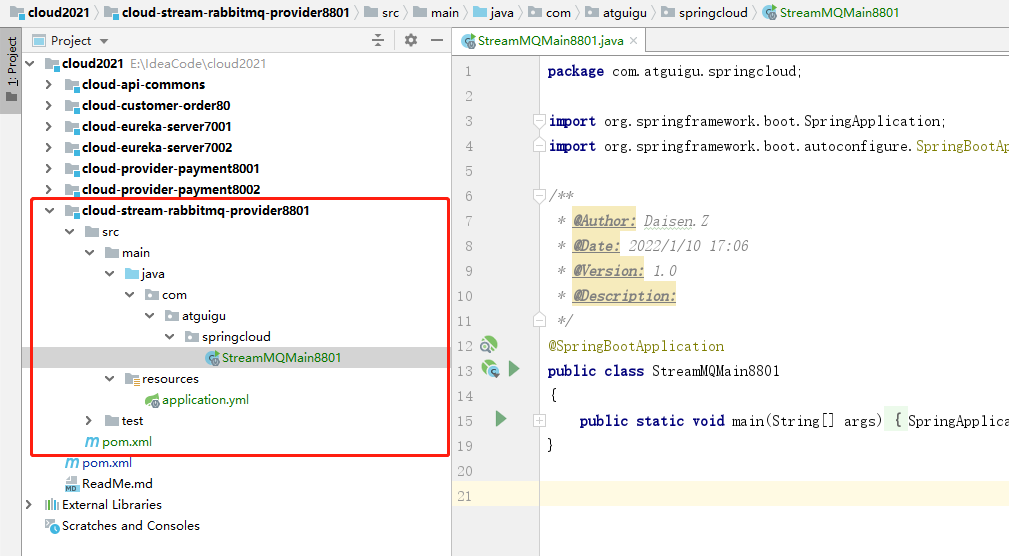Open application.yml in the project tree
1009x556 pixels.
point(205,400)
